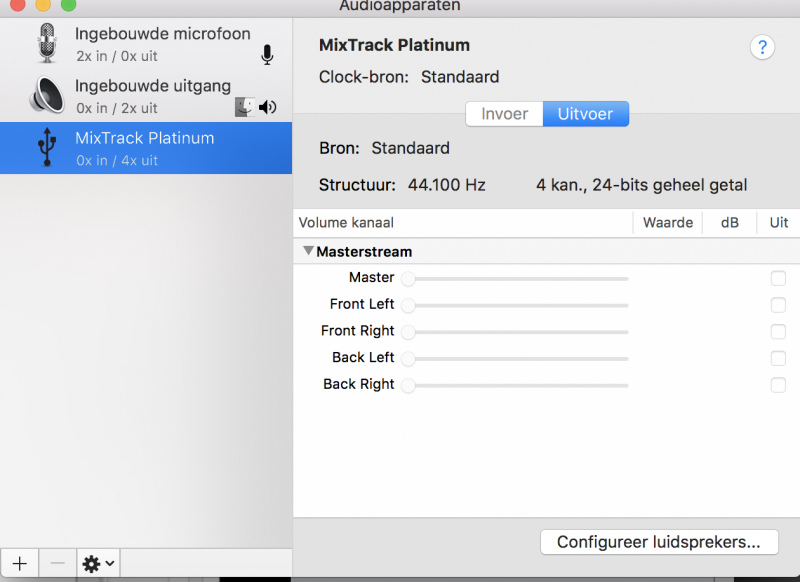
Task: Click Configureer luidsprekers button
Action: (659, 542)
